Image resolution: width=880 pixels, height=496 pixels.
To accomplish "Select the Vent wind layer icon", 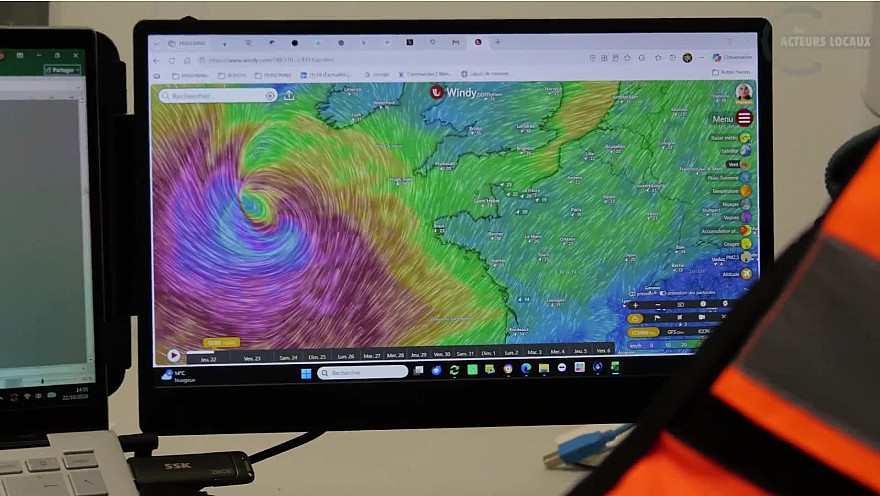I will 745,164.
